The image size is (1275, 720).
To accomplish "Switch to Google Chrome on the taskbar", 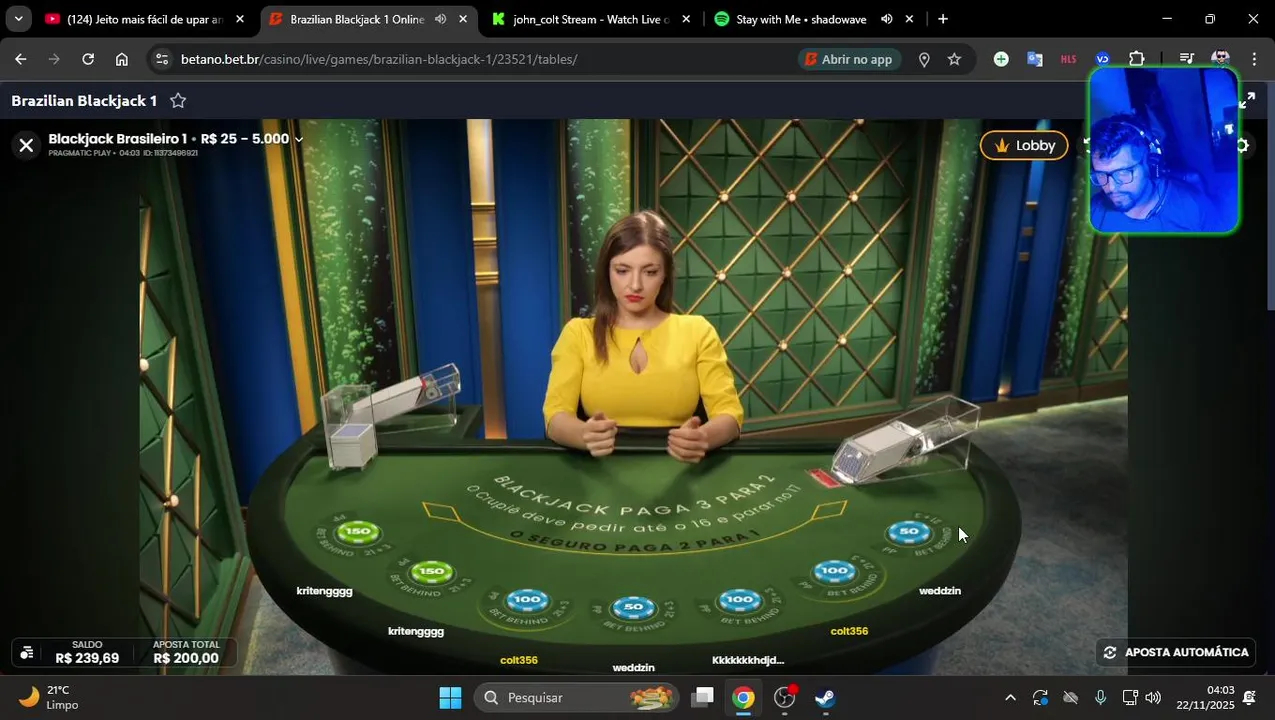I will pyautogui.click(x=743, y=697).
